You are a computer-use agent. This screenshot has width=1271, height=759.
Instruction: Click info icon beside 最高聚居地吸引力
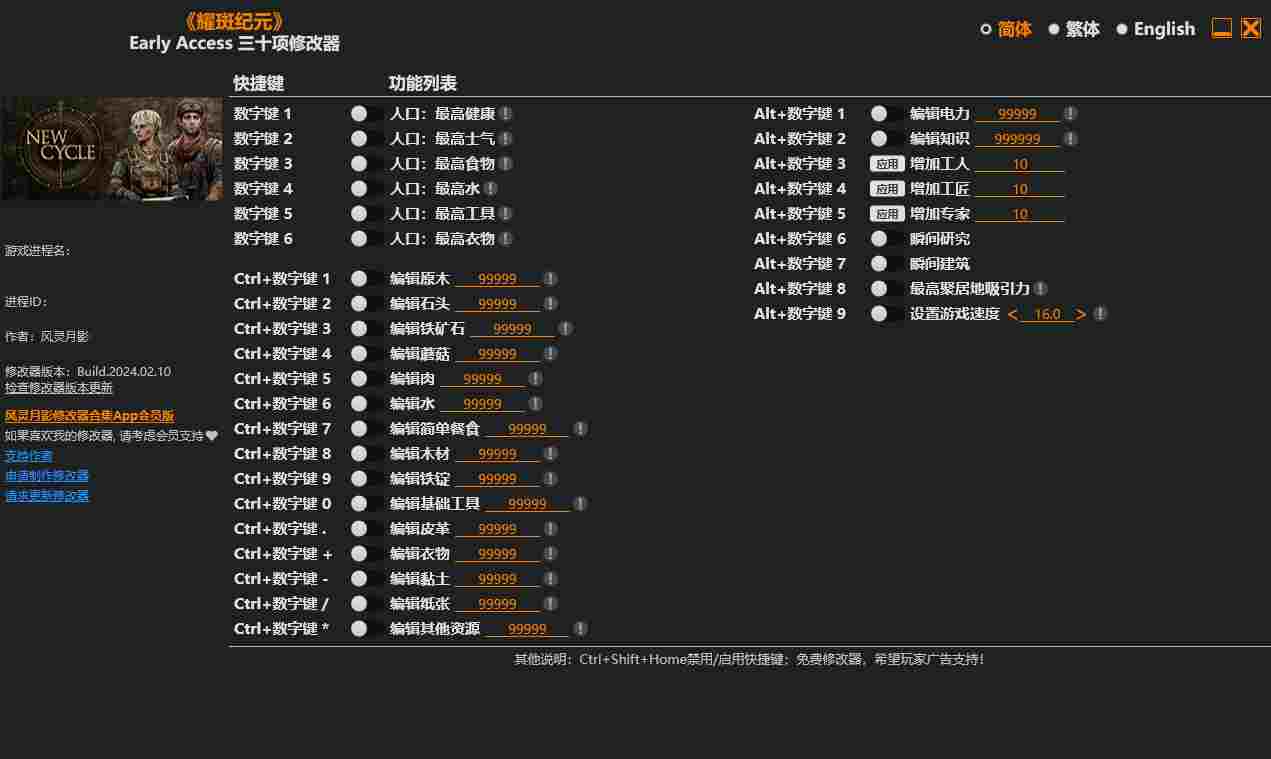coord(1040,289)
